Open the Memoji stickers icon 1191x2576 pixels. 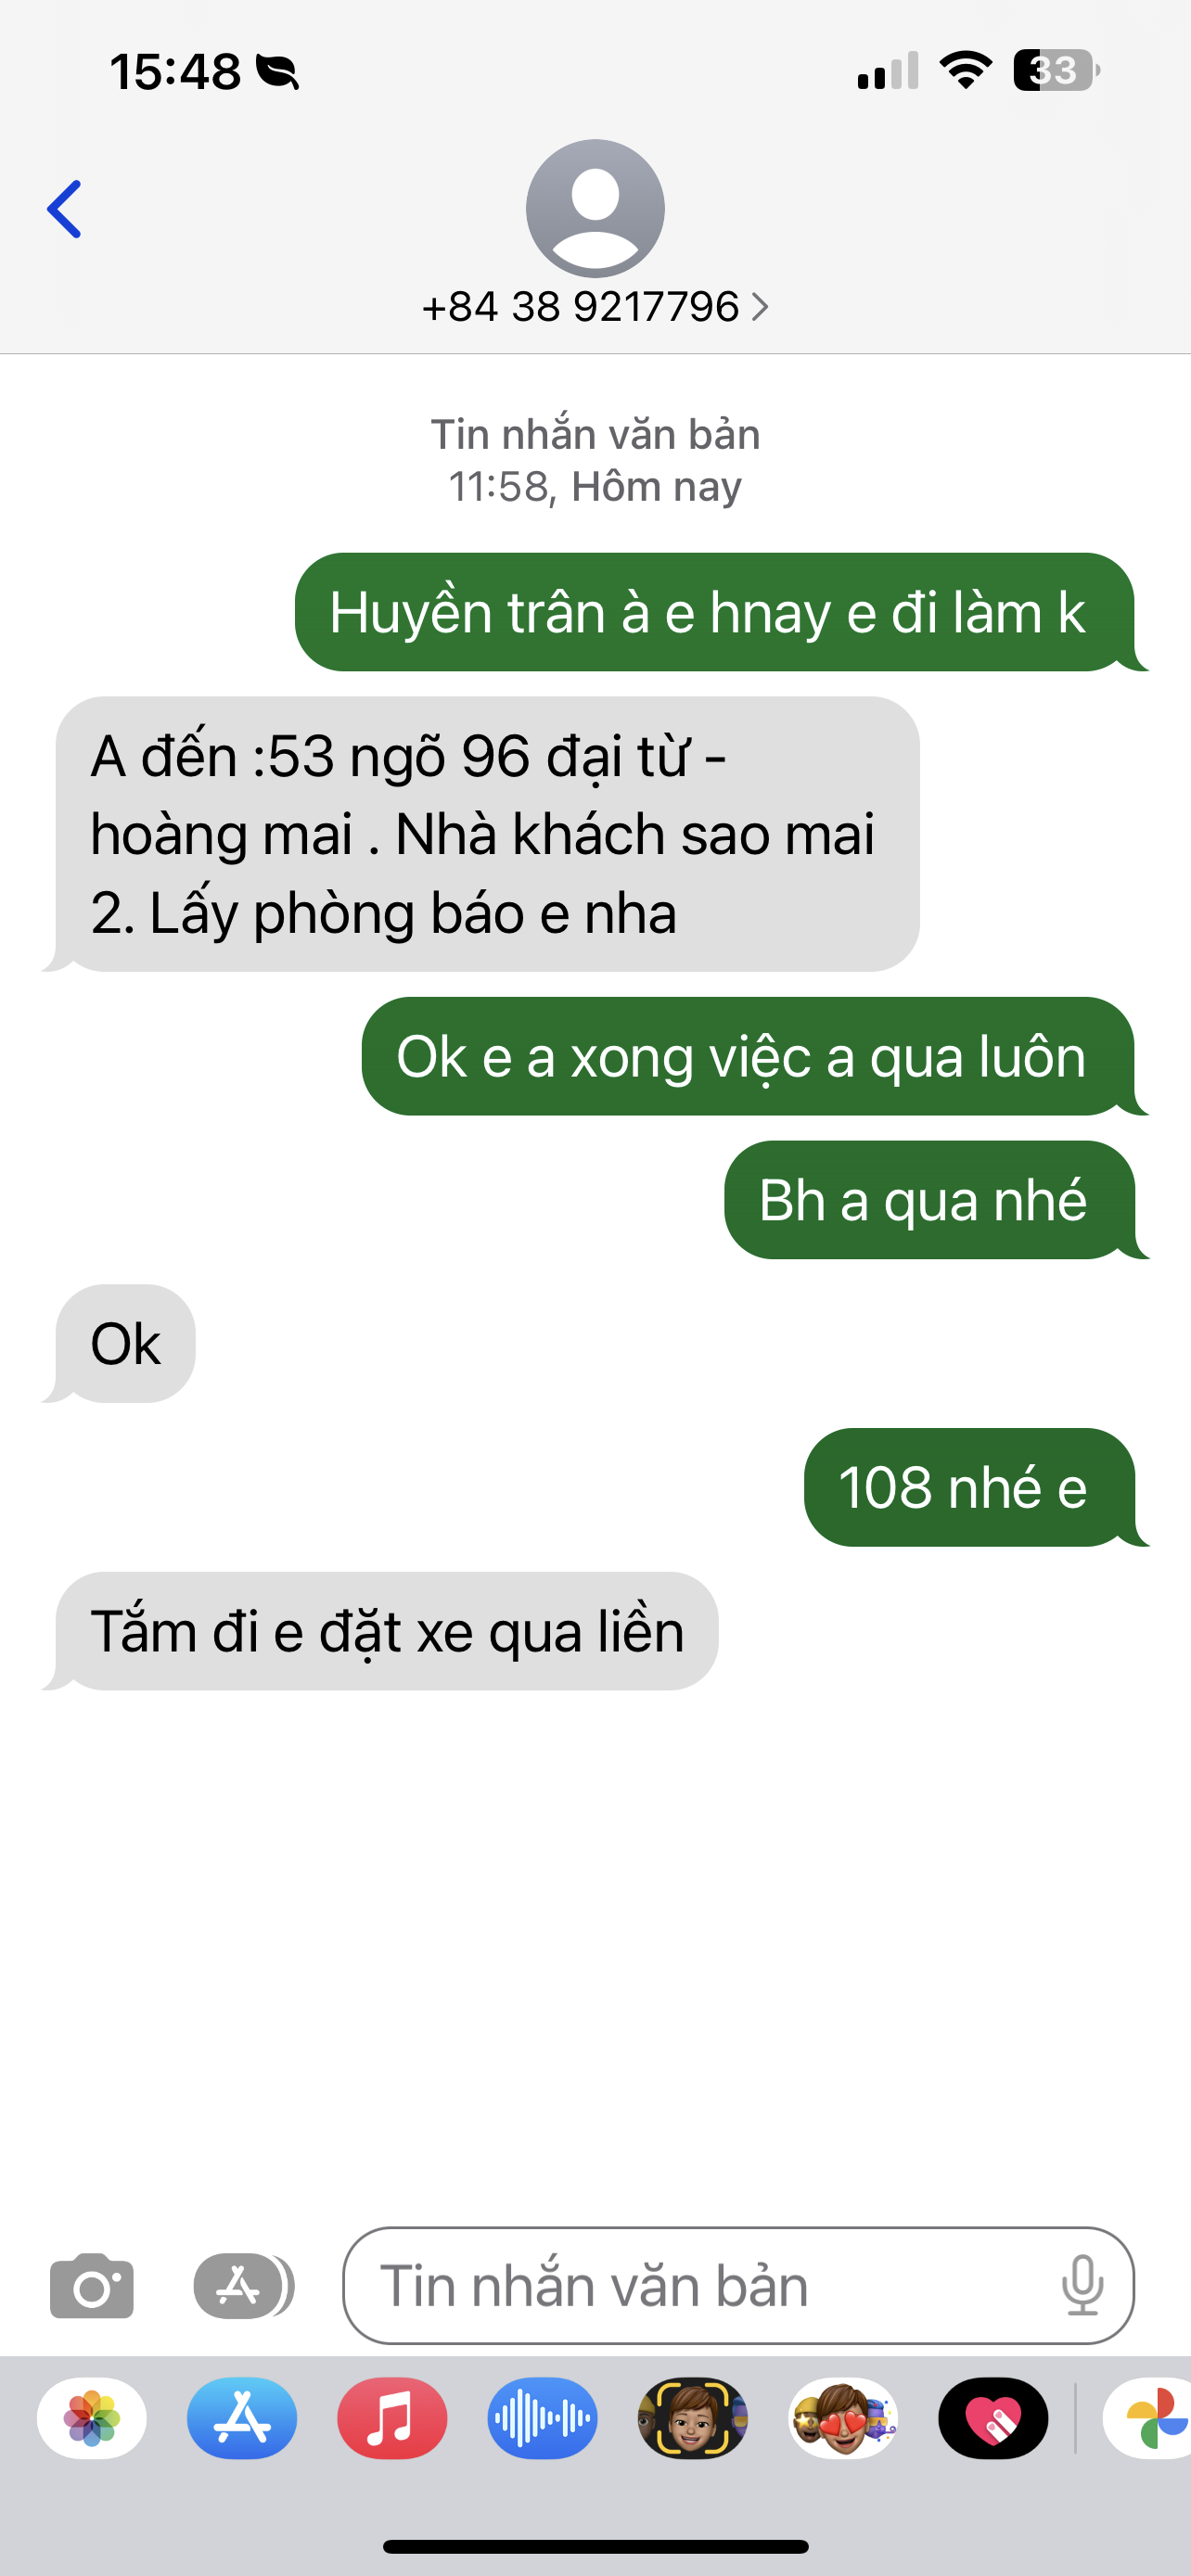pyautogui.click(x=843, y=2418)
